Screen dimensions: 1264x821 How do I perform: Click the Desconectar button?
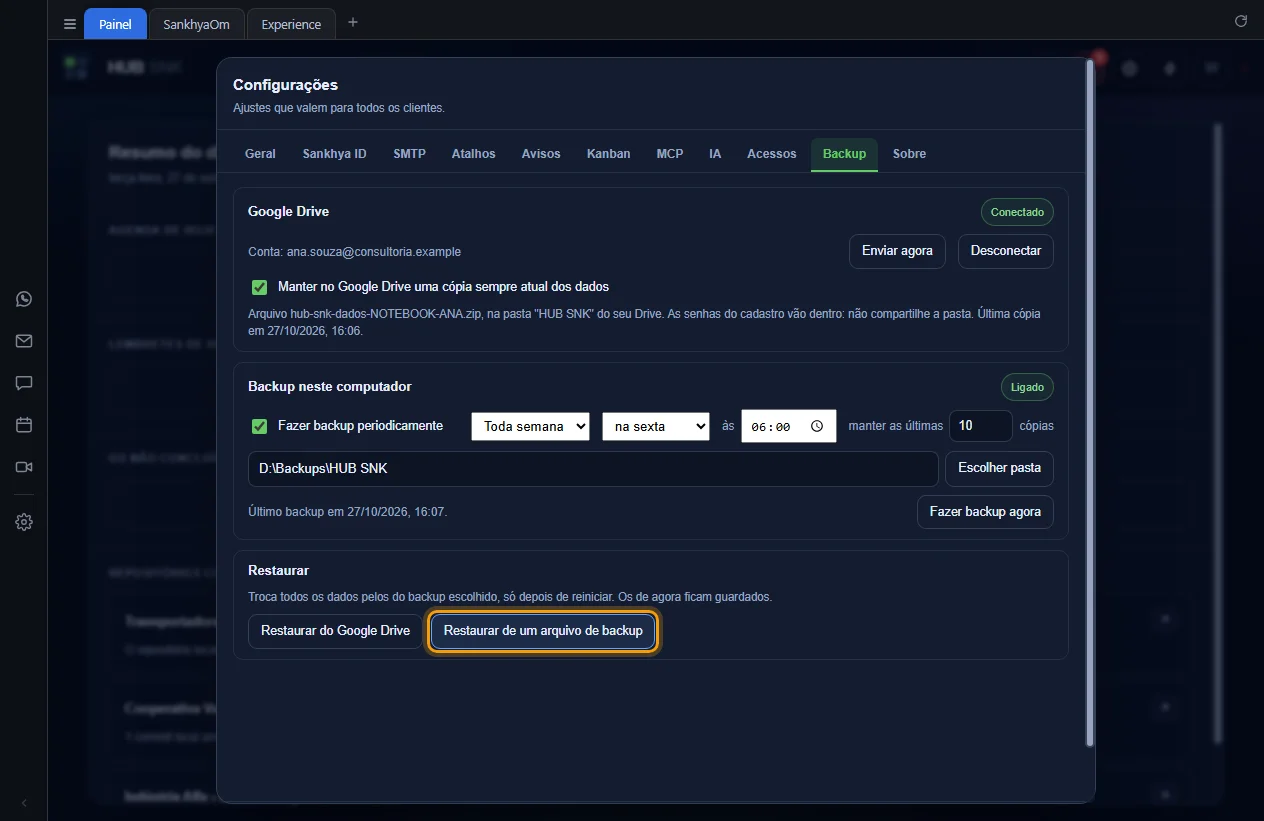1006,251
